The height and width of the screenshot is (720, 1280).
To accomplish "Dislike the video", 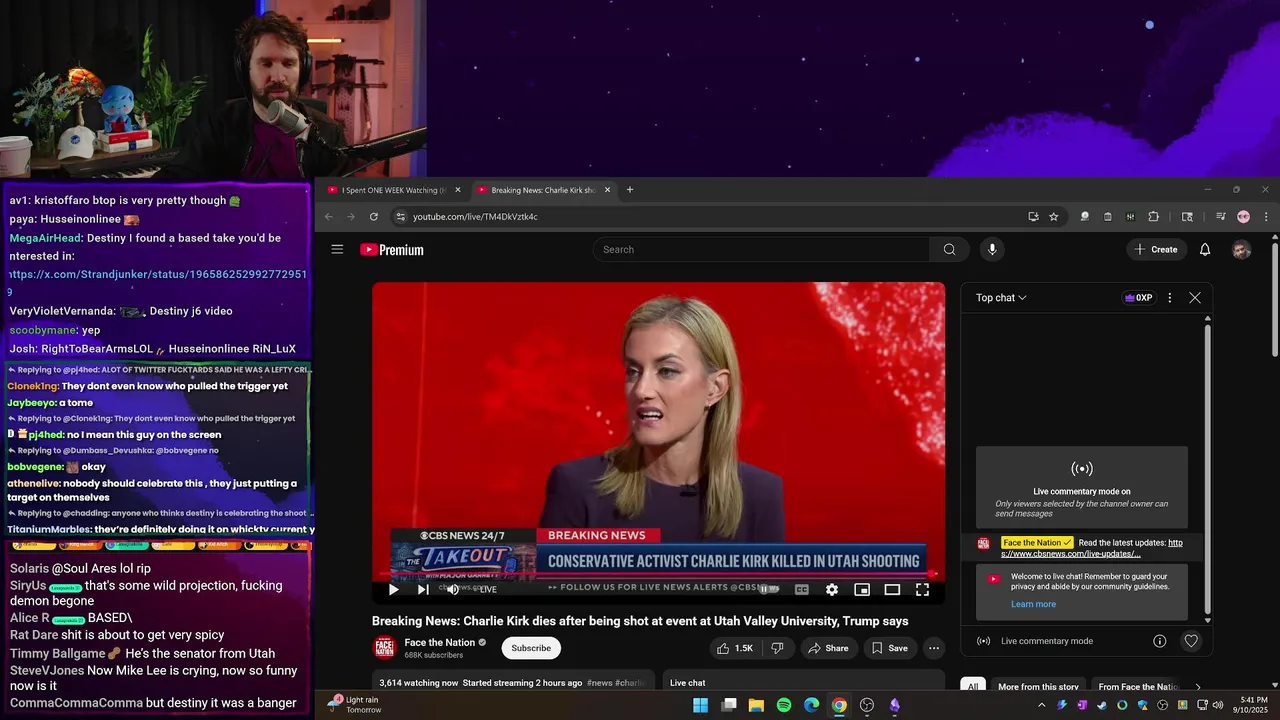I will tap(777, 648).
